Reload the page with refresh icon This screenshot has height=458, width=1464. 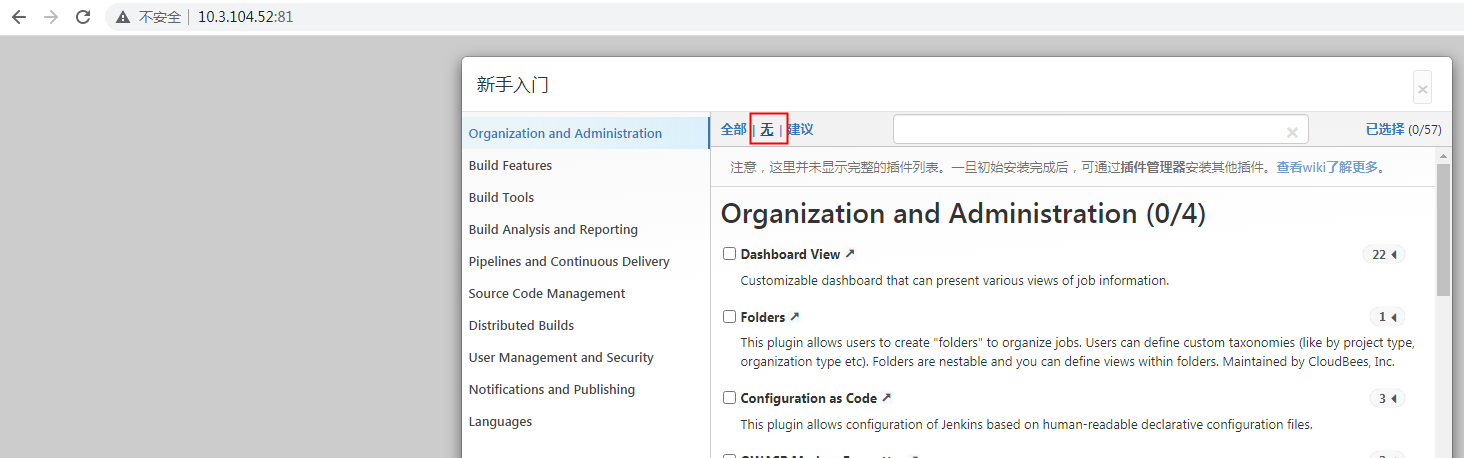[x=83, y=17]
